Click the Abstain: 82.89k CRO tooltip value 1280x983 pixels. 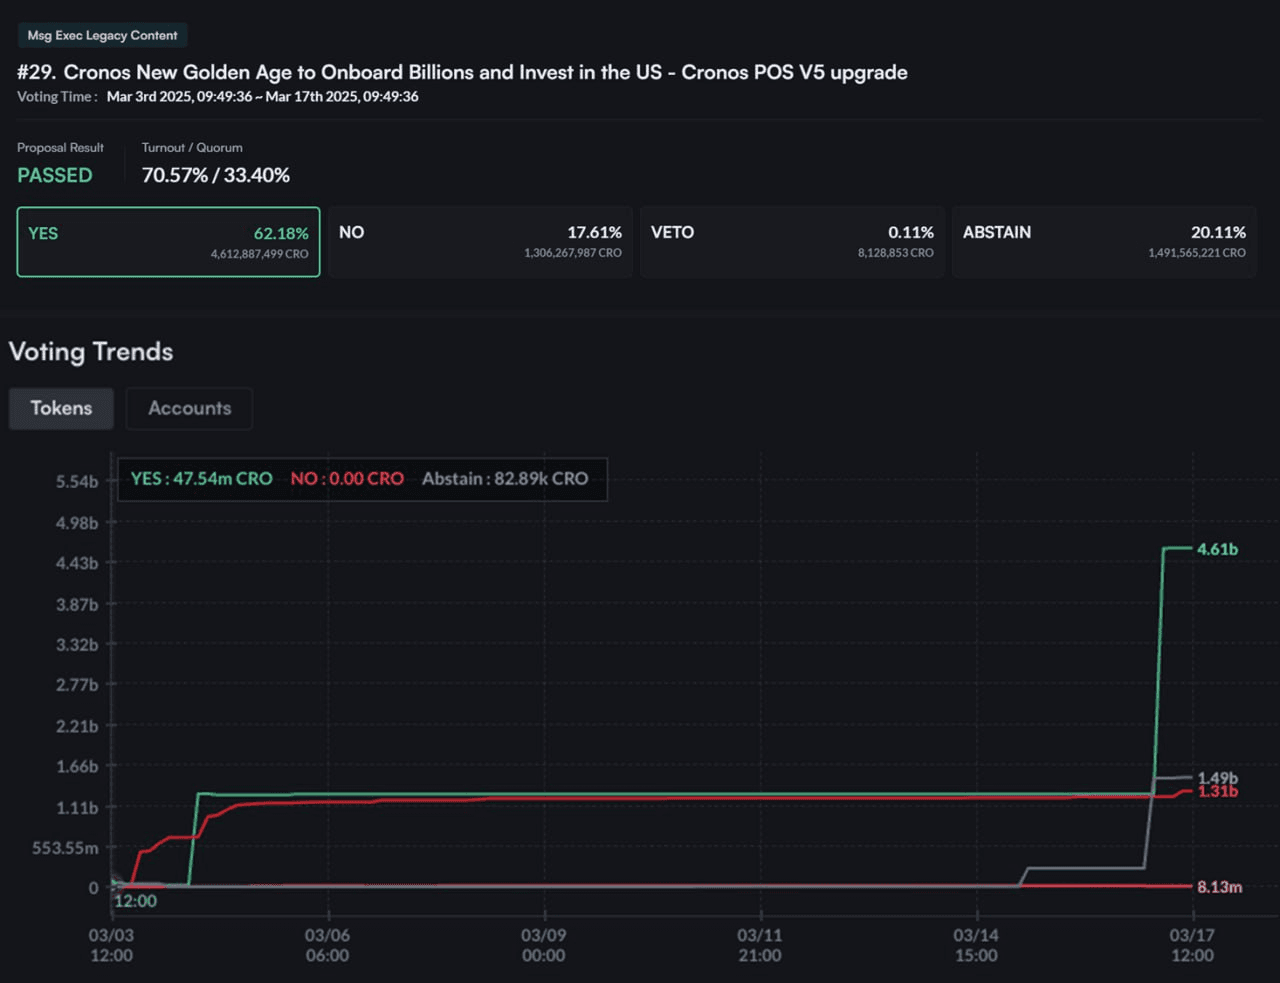(505, 478)
